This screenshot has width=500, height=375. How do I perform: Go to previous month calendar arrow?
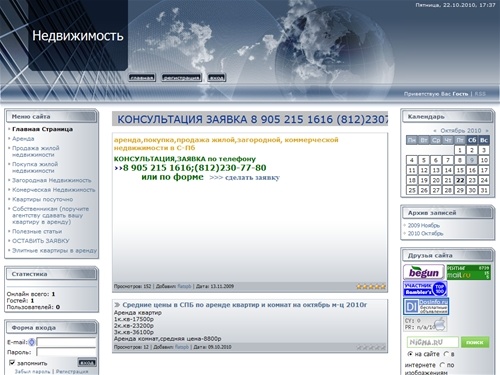point(435,131)
